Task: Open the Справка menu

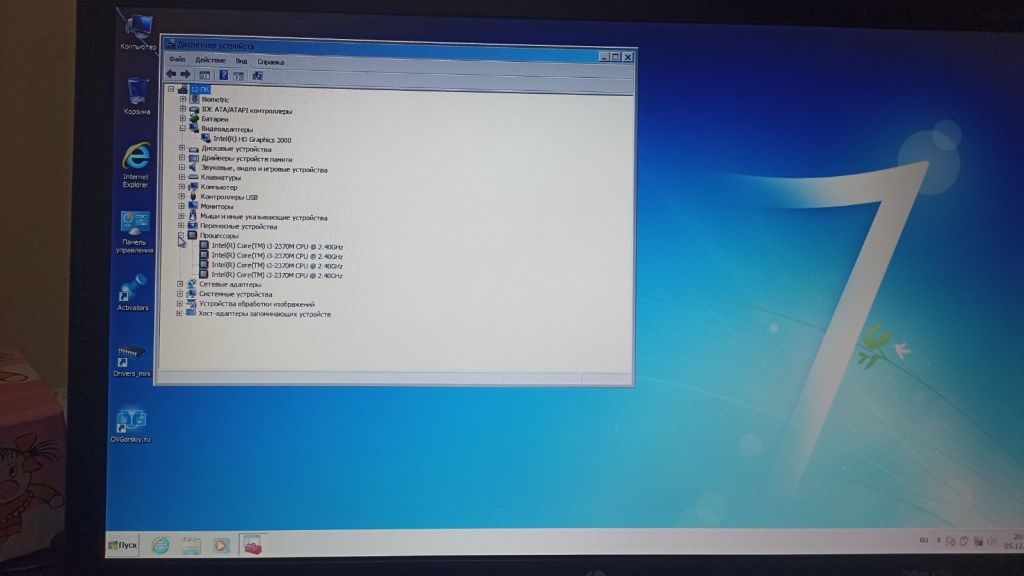Action: (270, 61)
